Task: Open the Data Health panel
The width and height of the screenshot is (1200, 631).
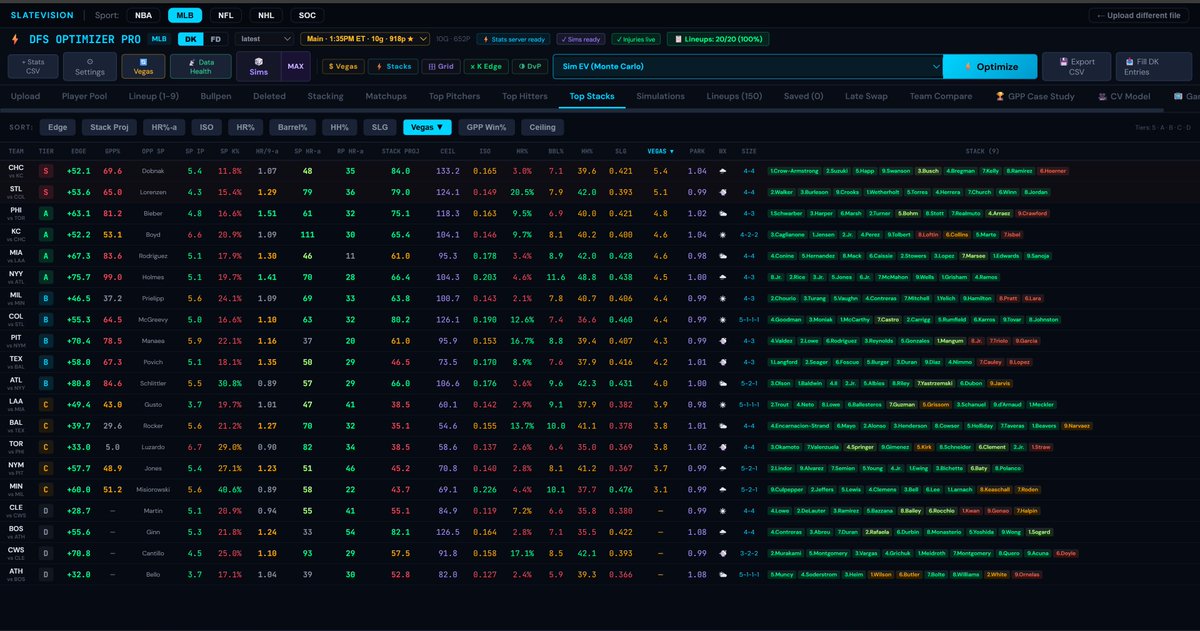Action: 200,66
